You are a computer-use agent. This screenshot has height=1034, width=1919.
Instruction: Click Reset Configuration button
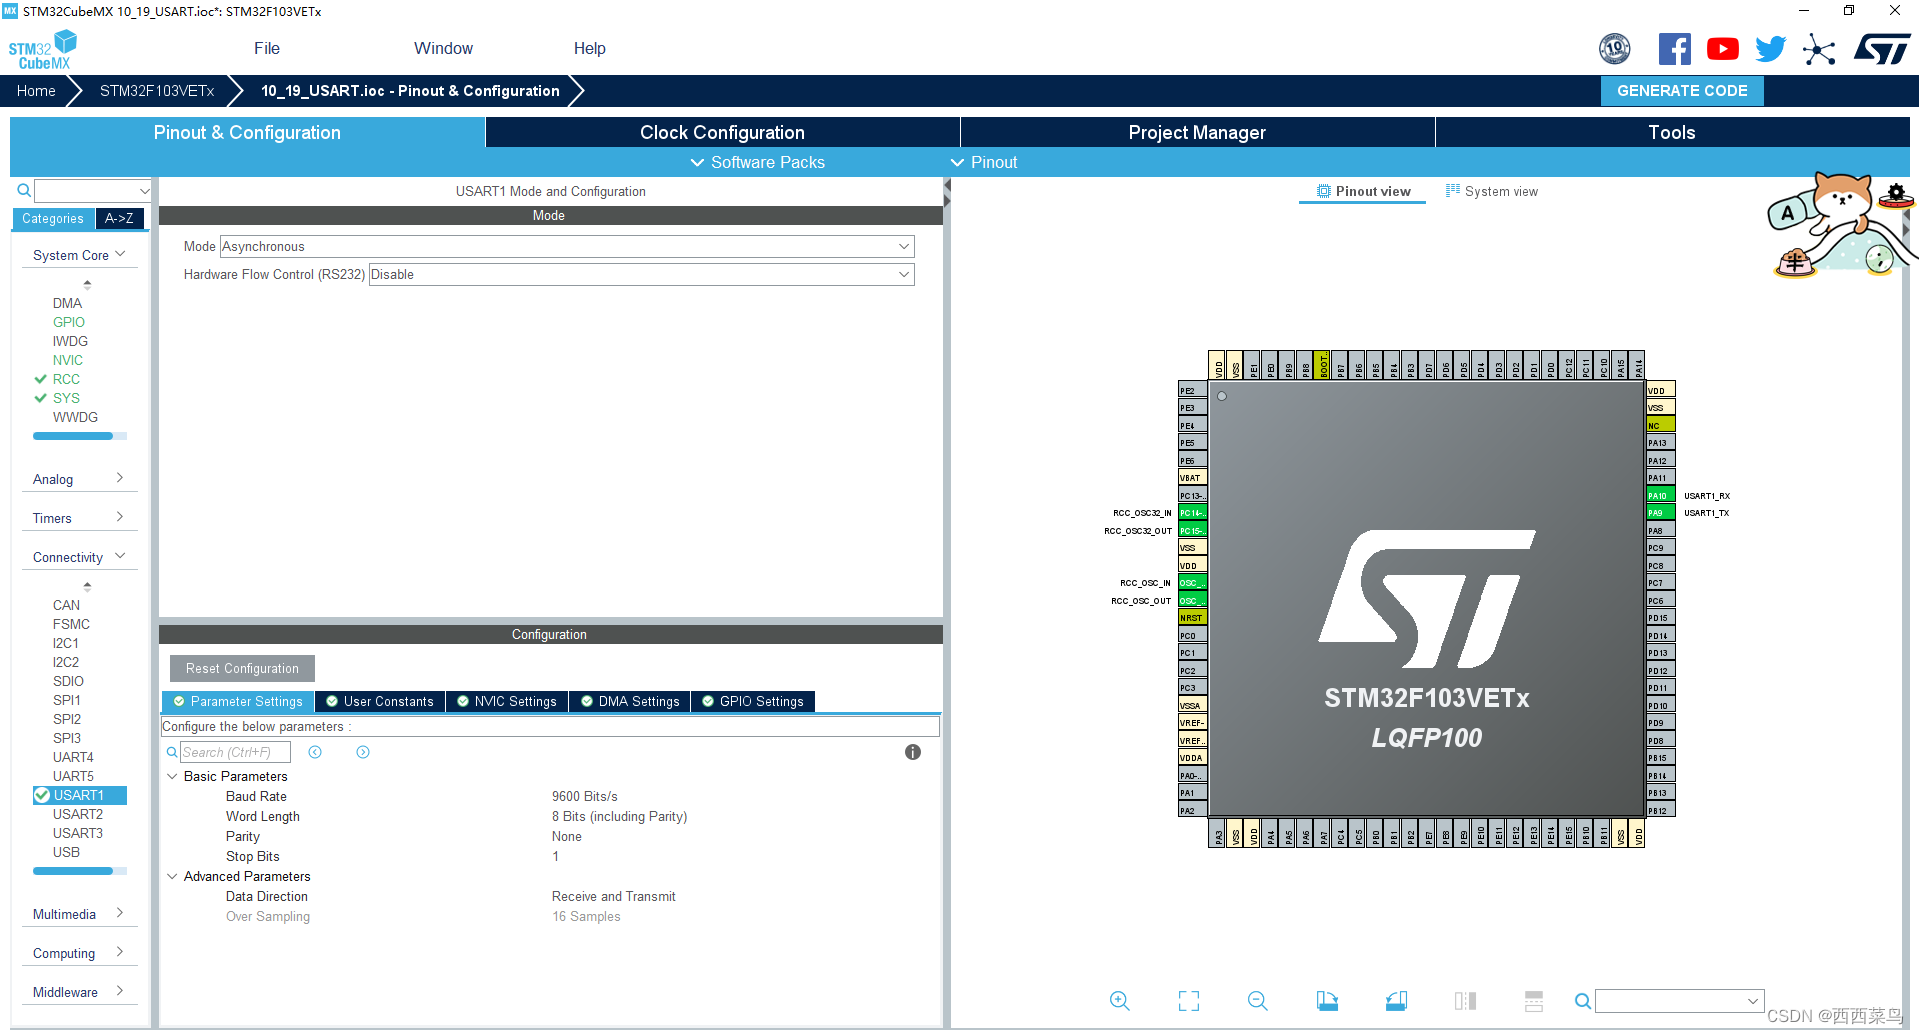(242, 668)
